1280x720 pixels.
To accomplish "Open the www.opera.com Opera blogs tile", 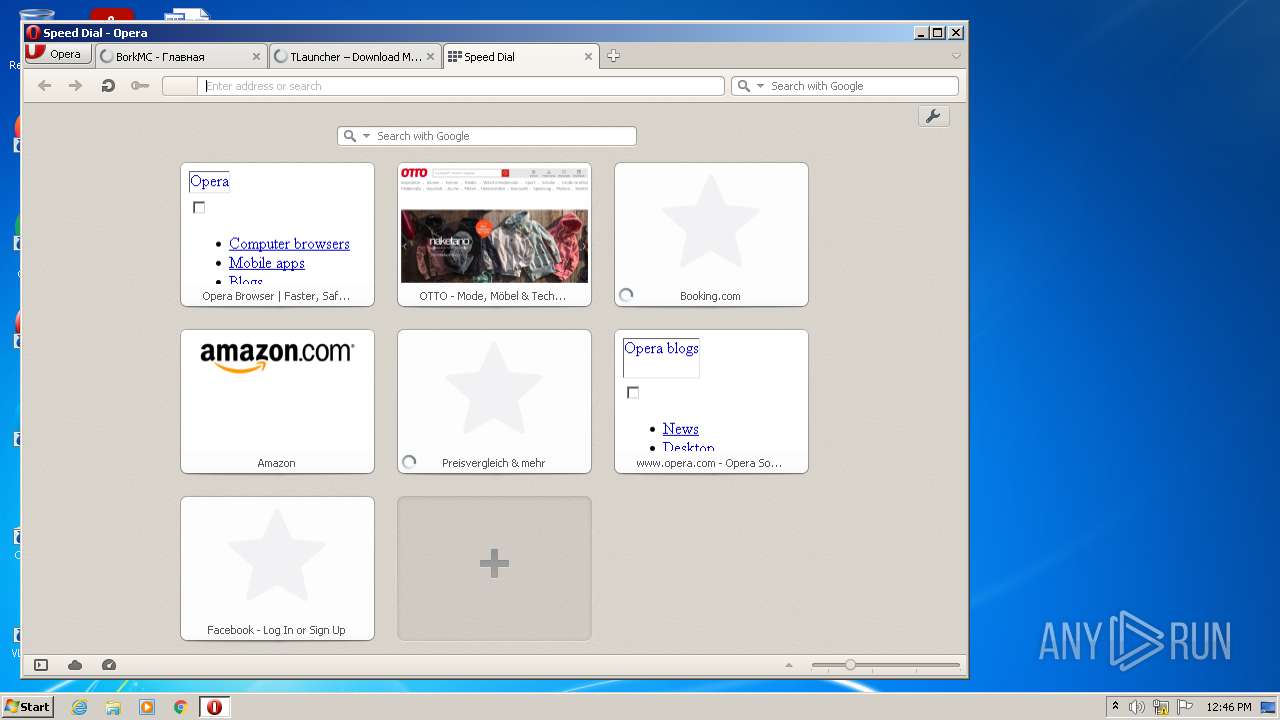I will tap(711, 402).
